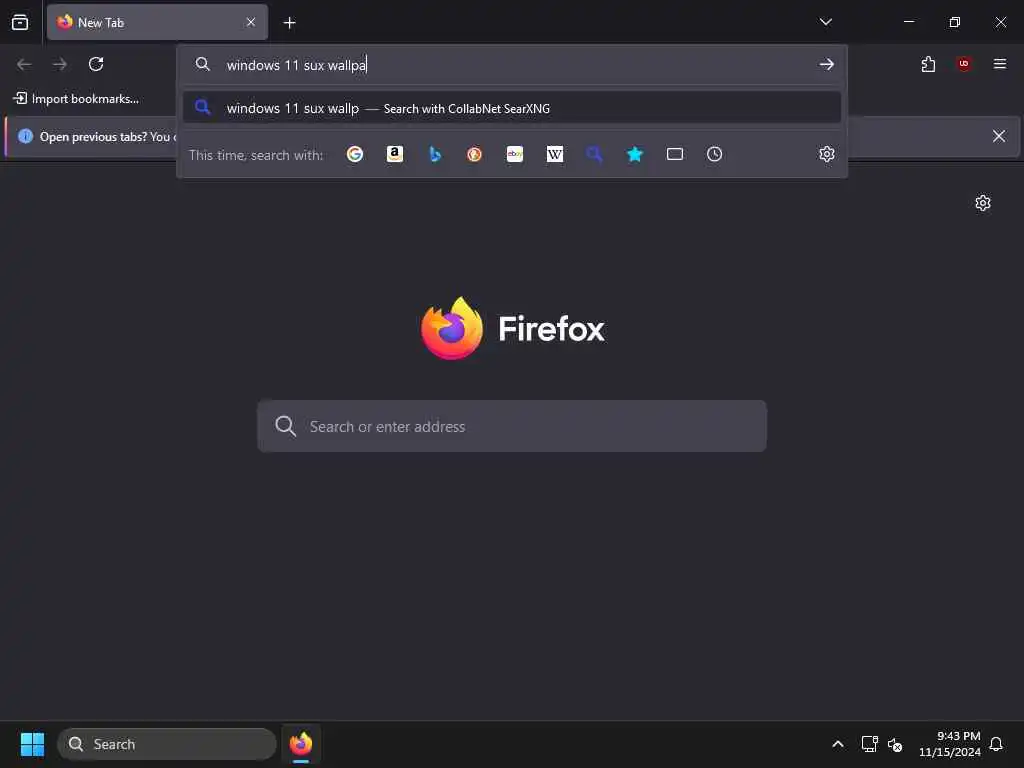
Task: Search bookmarks using the star icon
Action: [635, 154]
